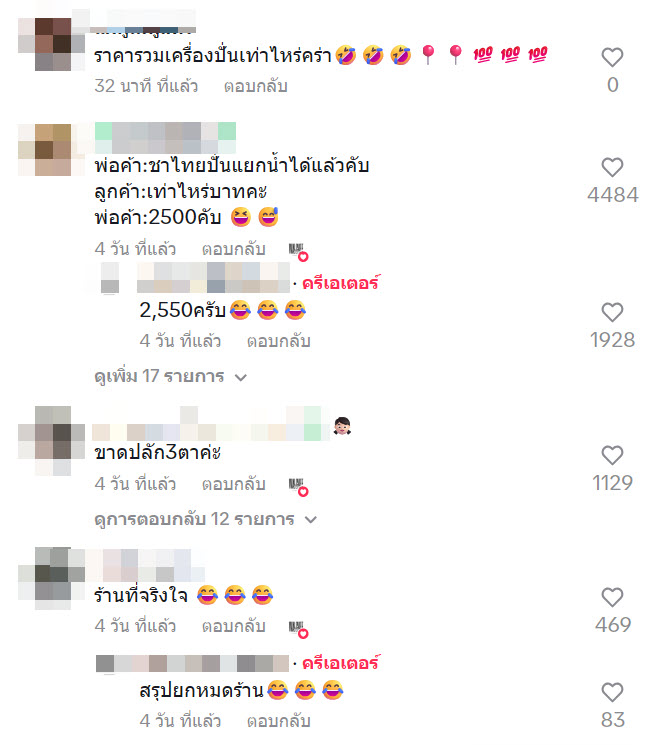Heart the สรุปยกหมดร้าน creator reply
Screen dimensions: 668x745
pos(612,693)
